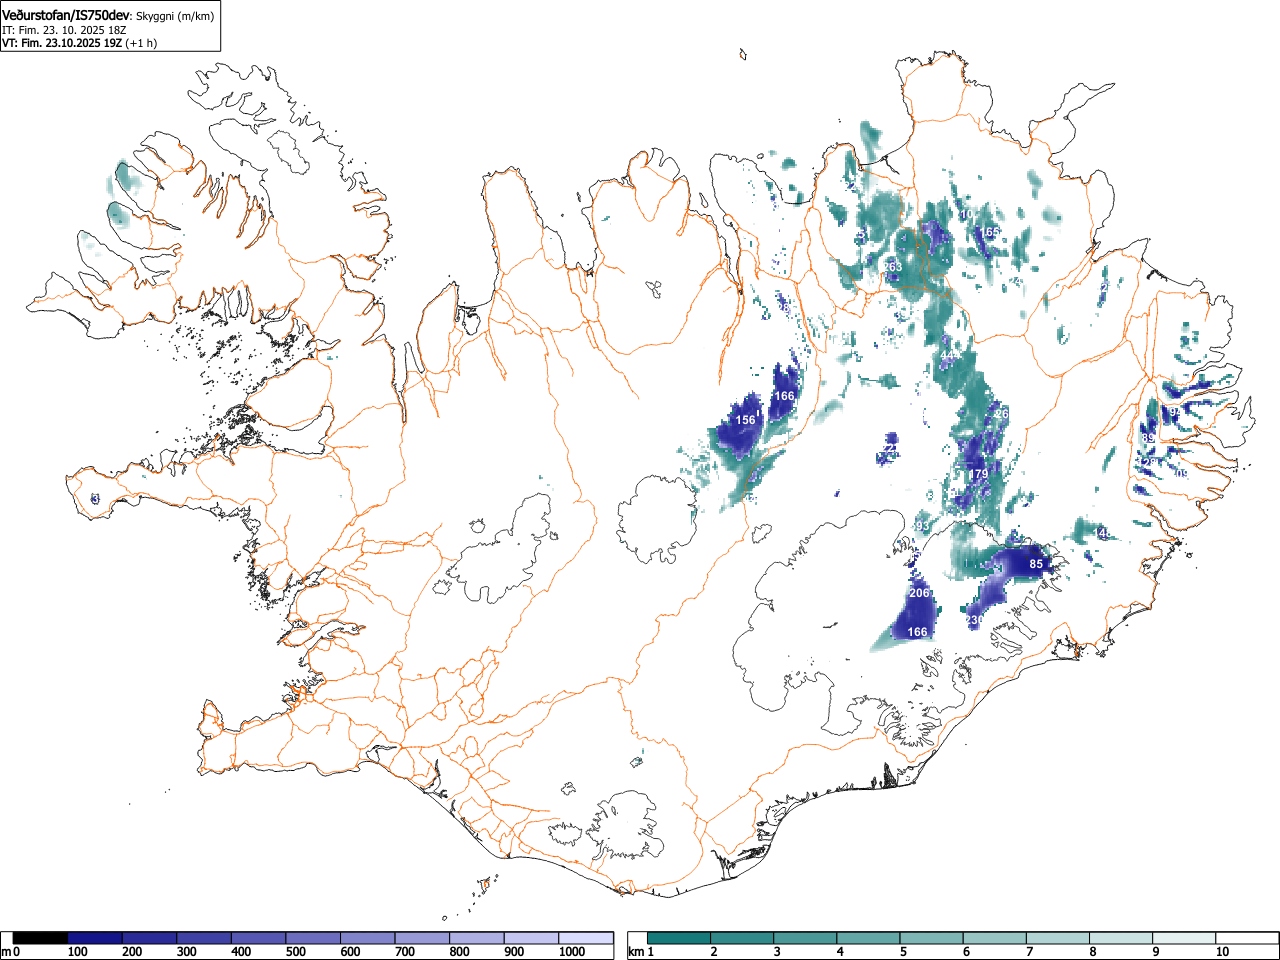Click the 179 value label on the map
The height and width of the screenshot is (960, 1280).
[978, 474]
